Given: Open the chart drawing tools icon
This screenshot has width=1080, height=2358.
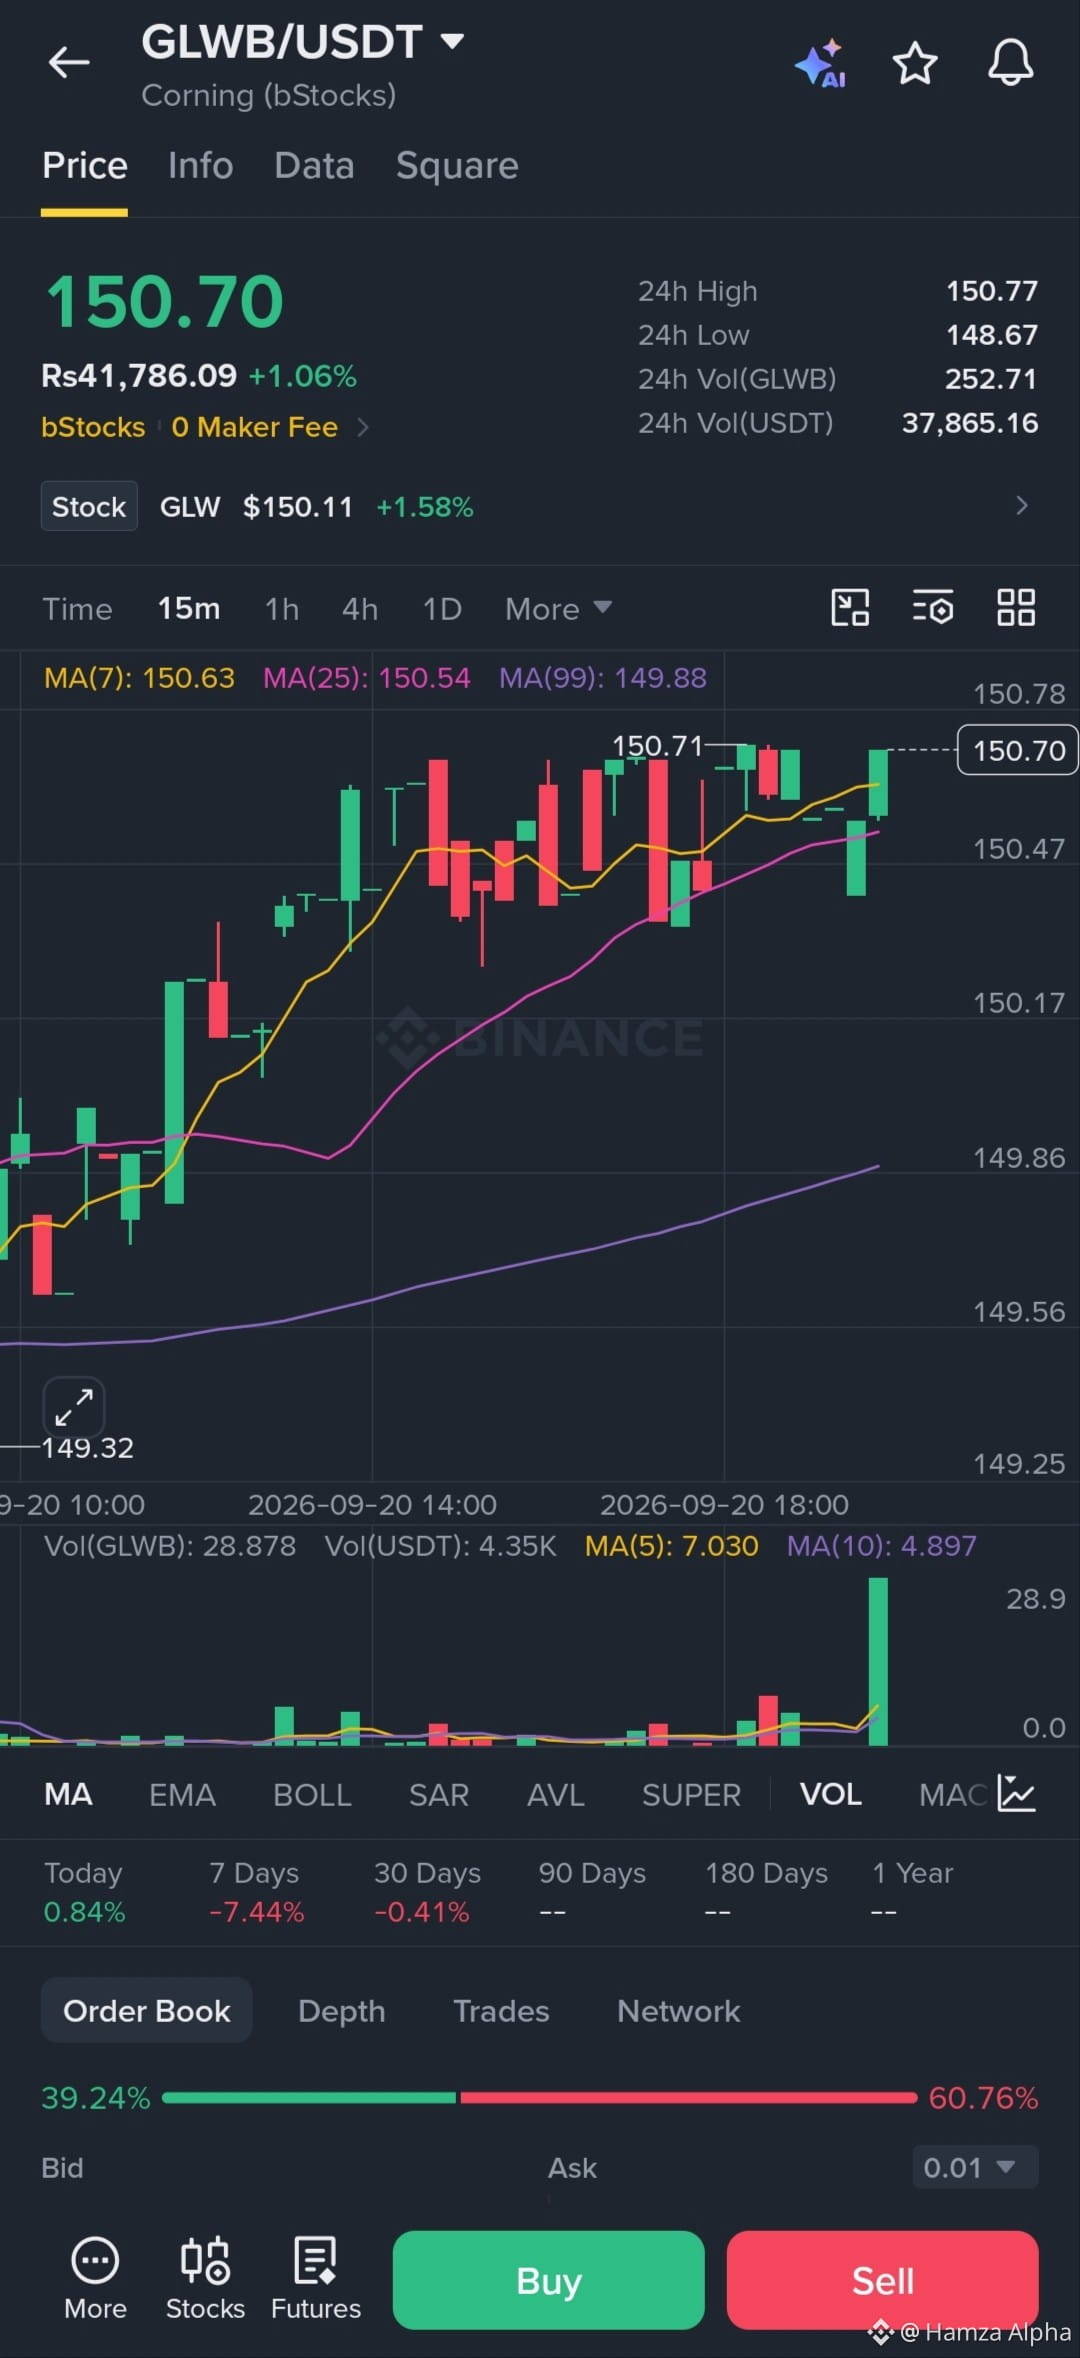Looking at the screenshot, I should click(x=850, y=607).
